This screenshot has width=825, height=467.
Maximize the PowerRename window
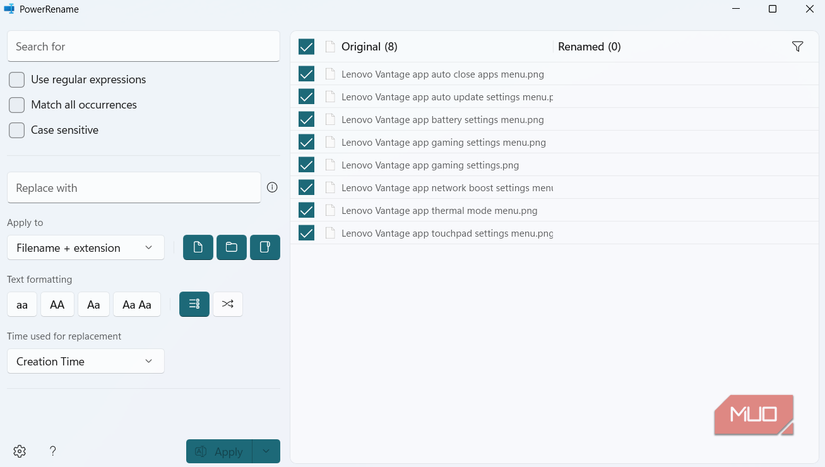(x=772, y=9)
